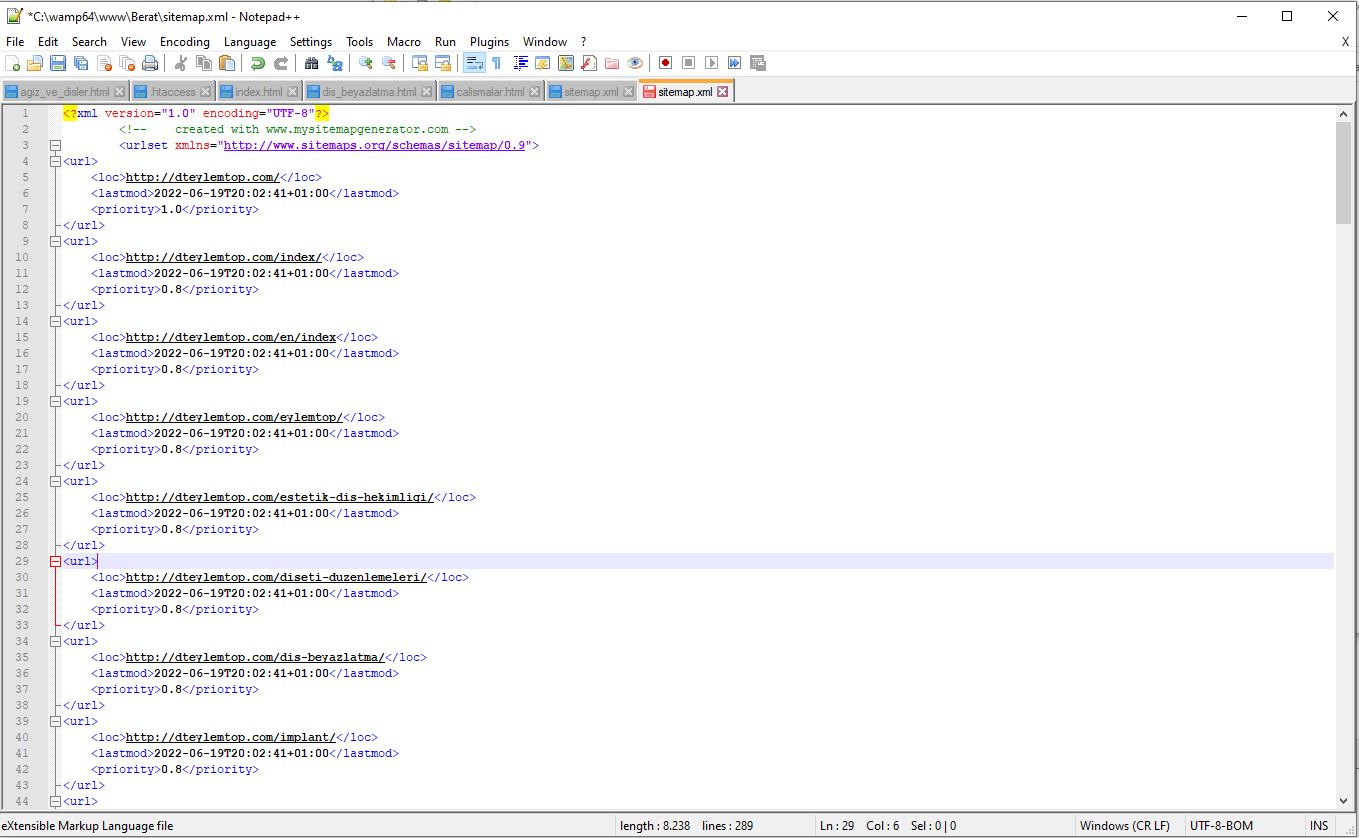This screenshot has width=1359, height=838.
Task: Click the Print toolbar icon
Action: coord(150,63)
